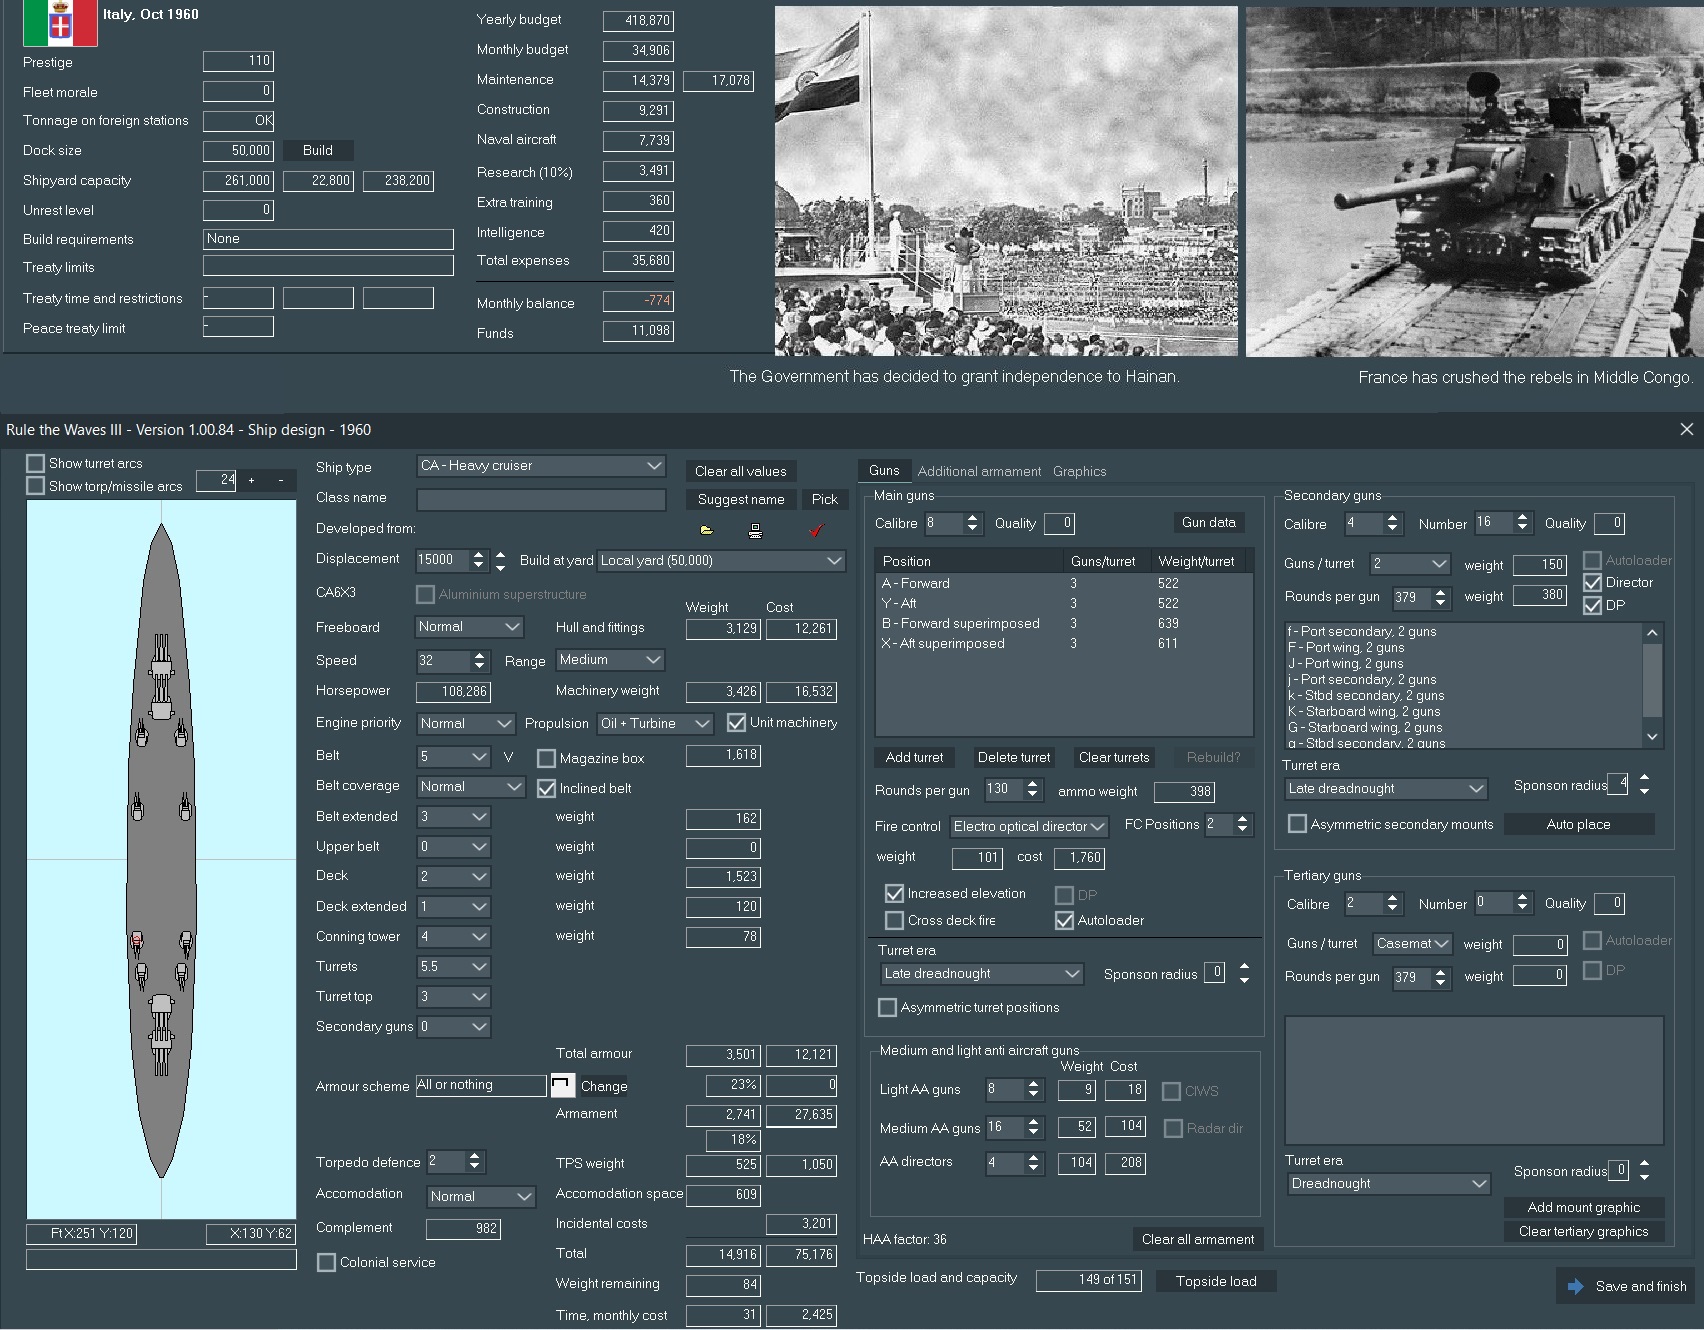Toggle Show turret arcs checkbox

point(36,463)
